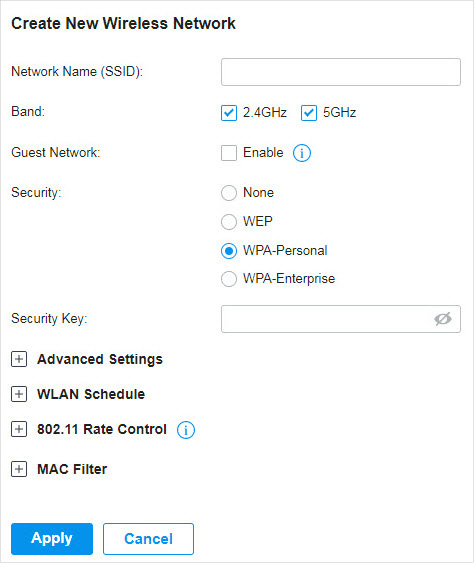Select WEP security radio button
Image resolution: width=474 pixels, height=563 pixels.
(x=229, y=222)
